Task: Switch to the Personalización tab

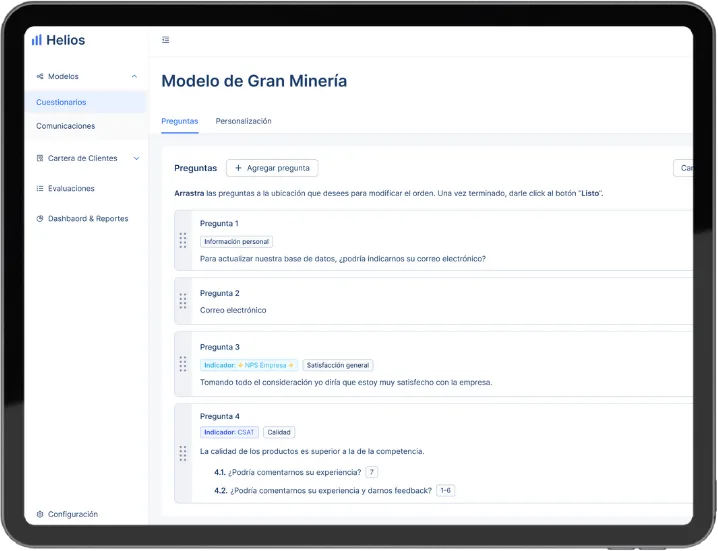Action: click(x=243, y=121)
